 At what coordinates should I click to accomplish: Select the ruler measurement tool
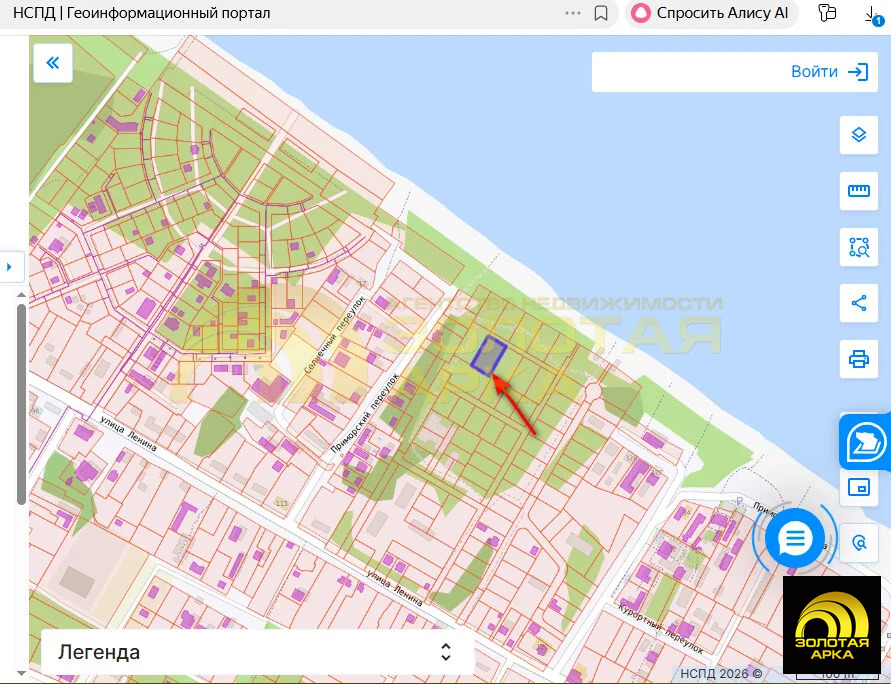tap(859, 191)
